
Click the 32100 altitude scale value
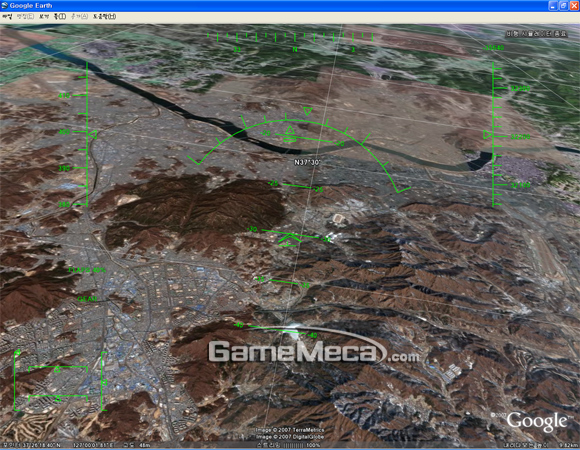click(520, 185)
